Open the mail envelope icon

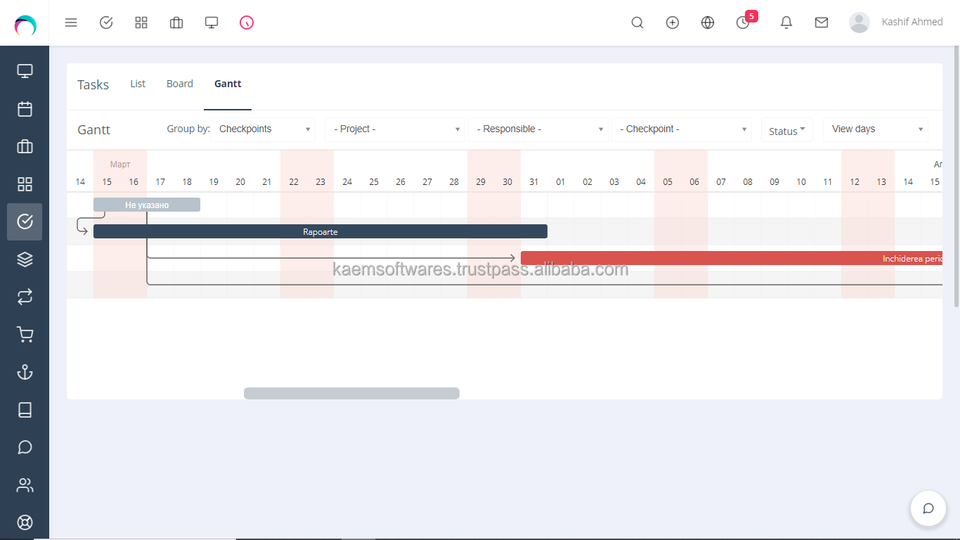point(822,23)
